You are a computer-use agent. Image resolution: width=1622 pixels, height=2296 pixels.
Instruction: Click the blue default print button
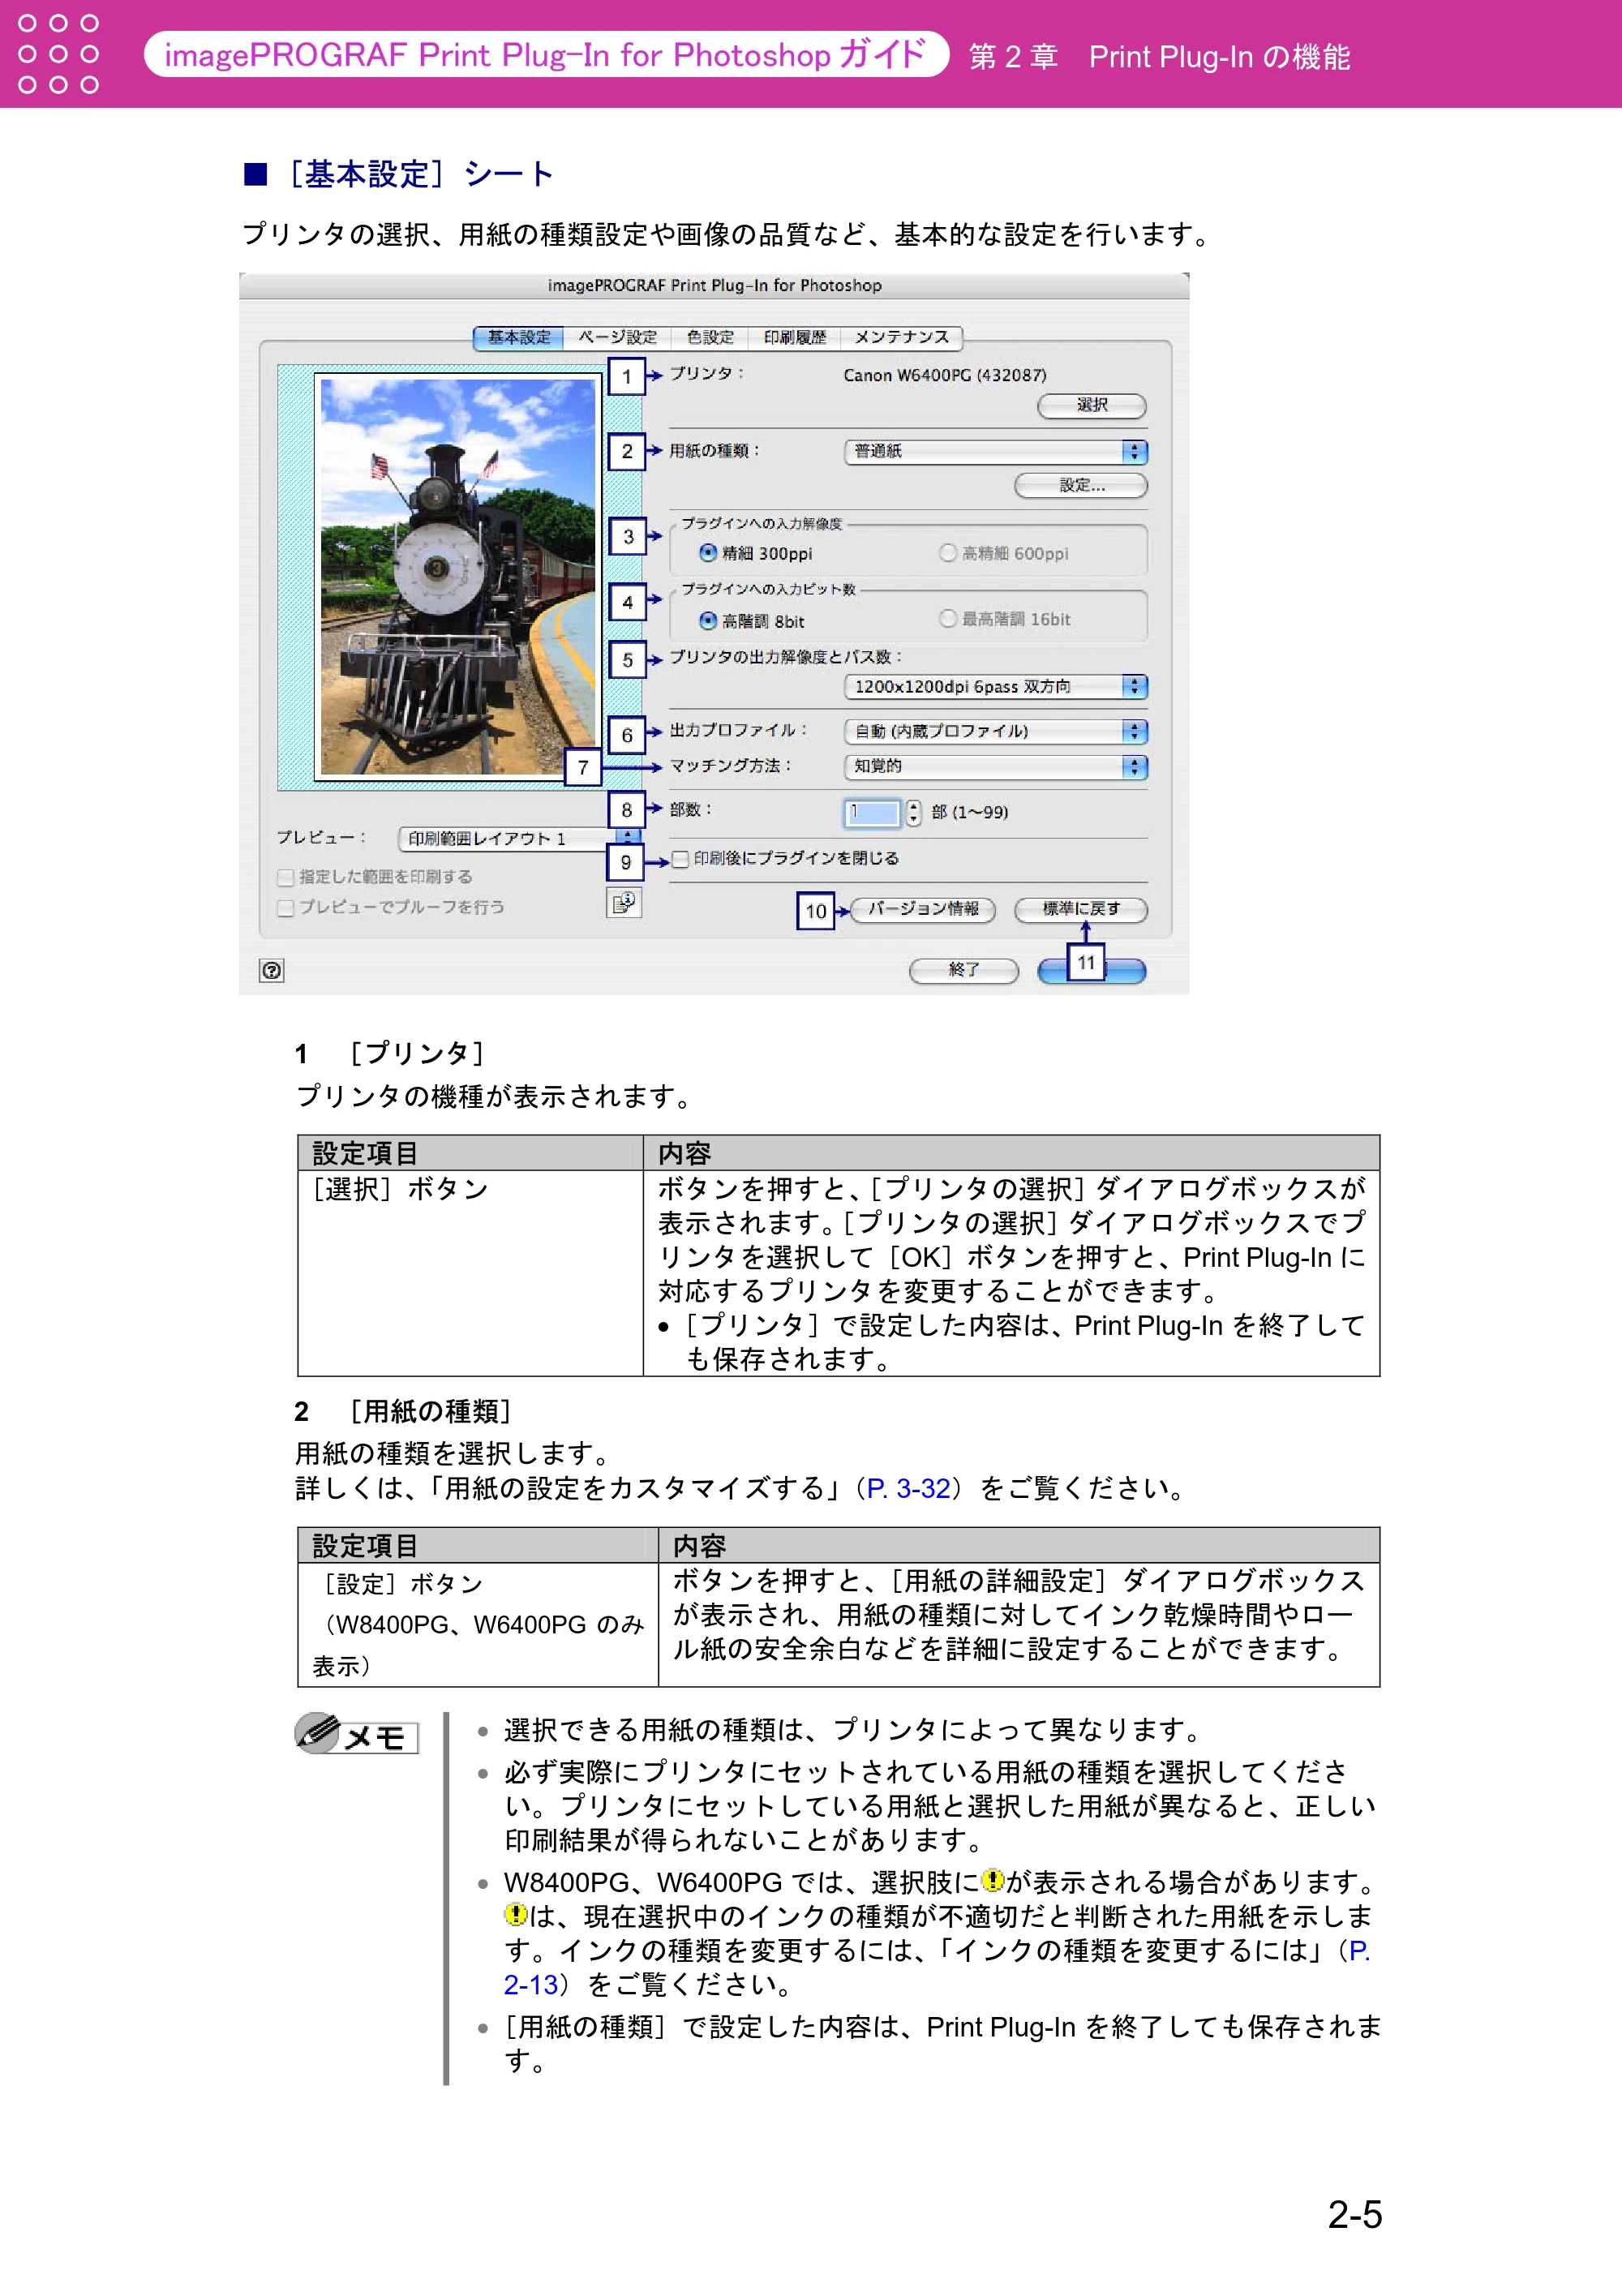(x=1092, y=971)
